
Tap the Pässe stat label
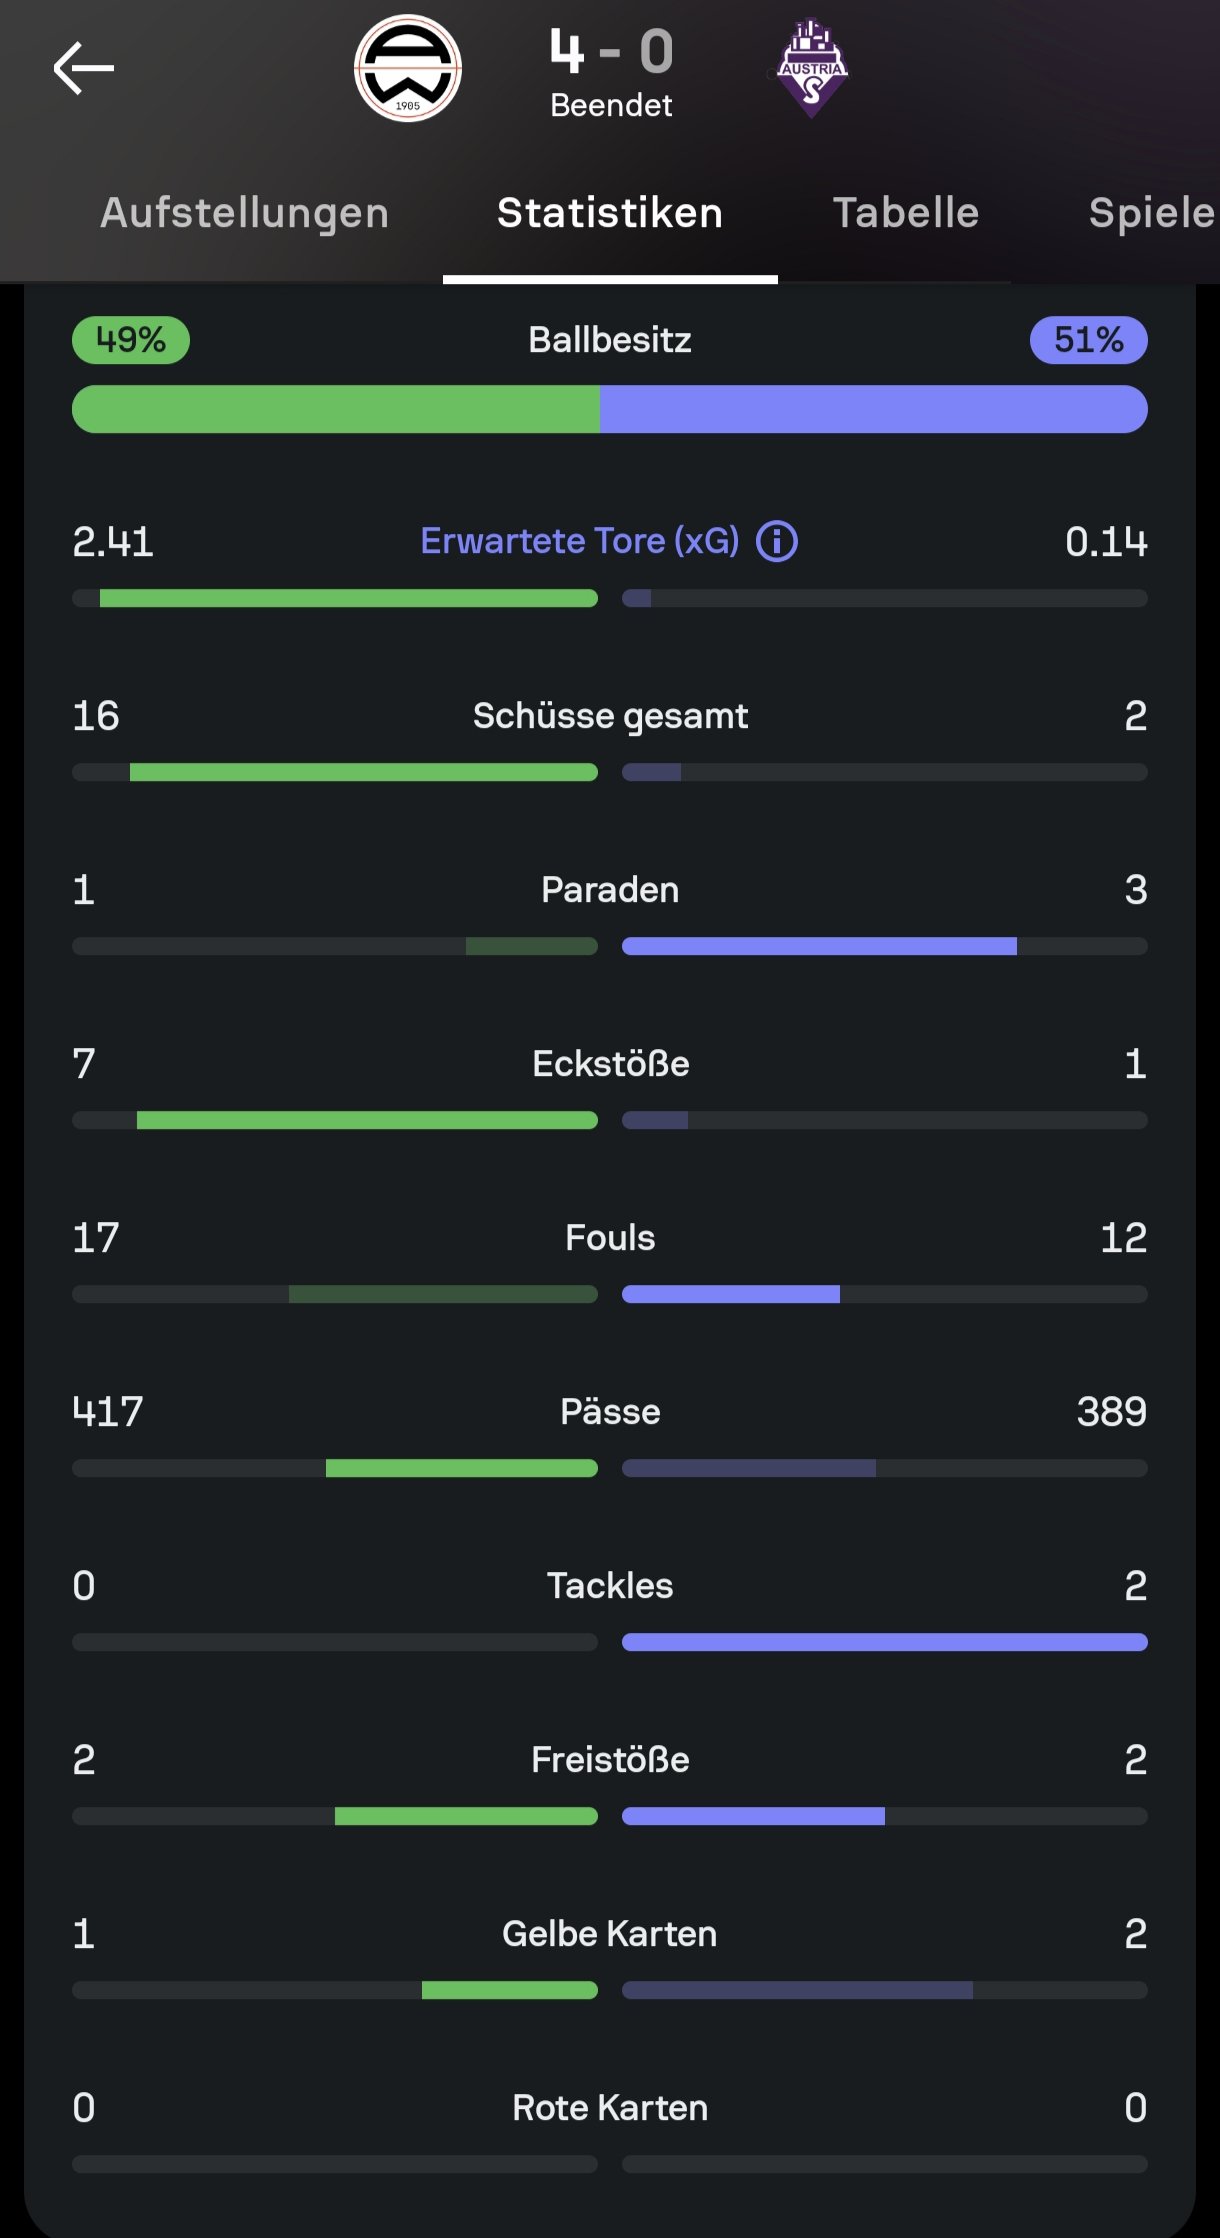pos(610,1412)
